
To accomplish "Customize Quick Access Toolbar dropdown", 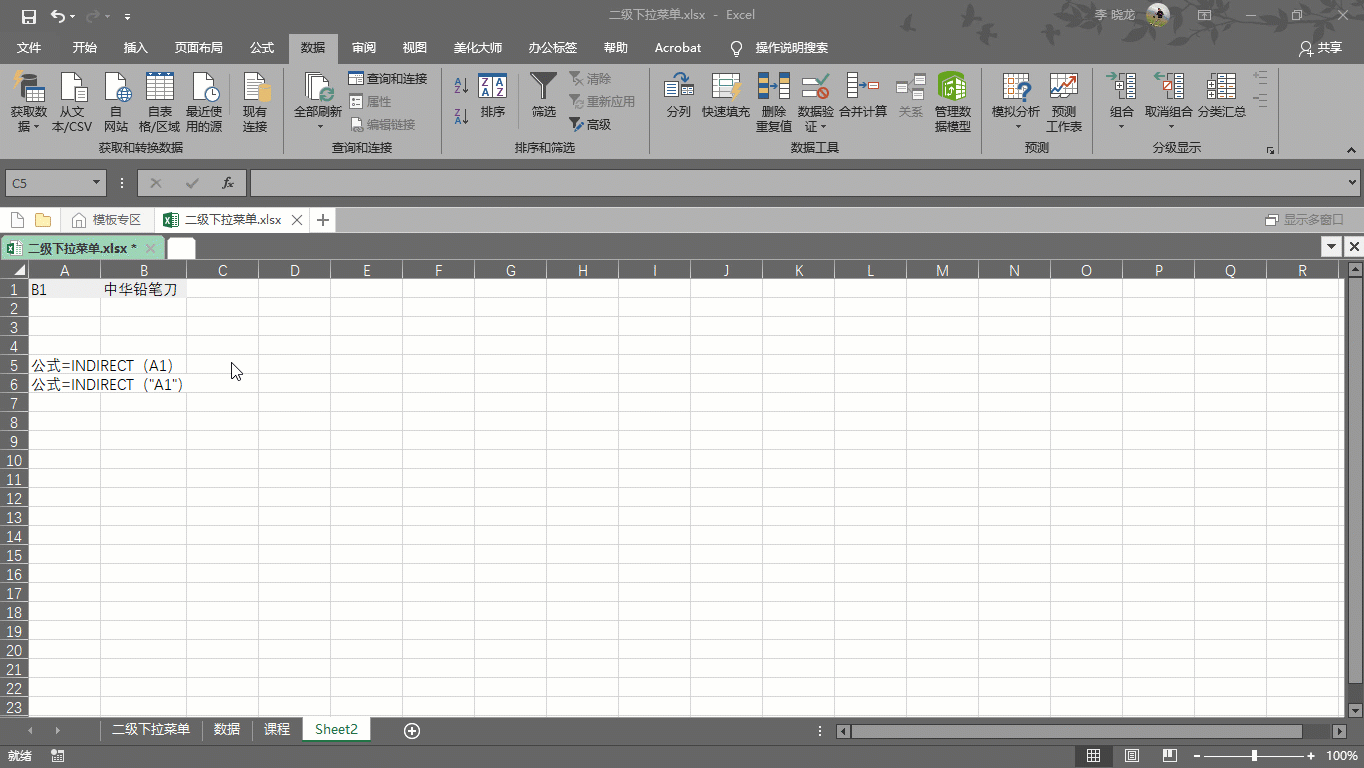I will 127,17.
